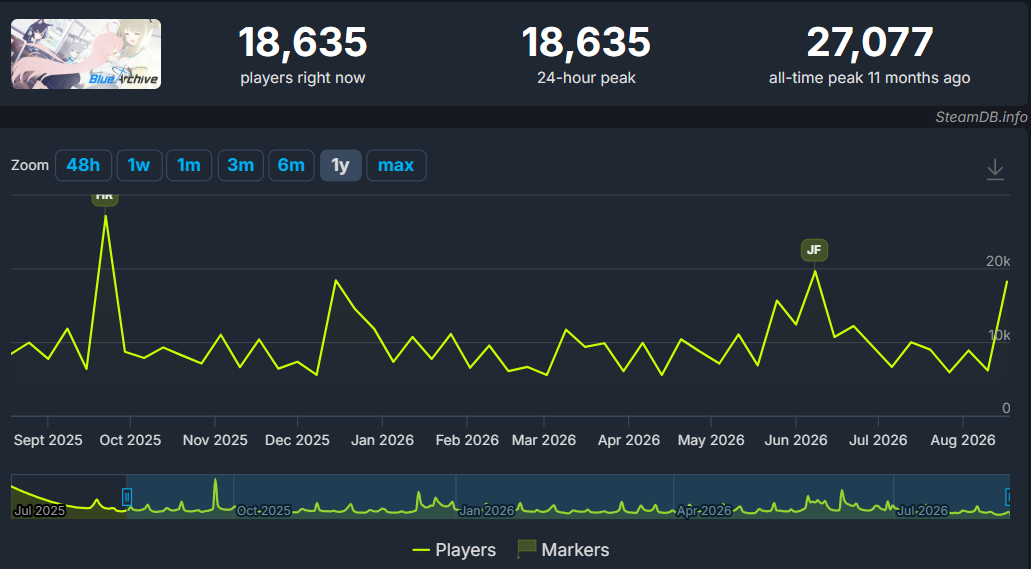
Task: Click the all-time peak 11 months ago label
Action: pos(869,78)
